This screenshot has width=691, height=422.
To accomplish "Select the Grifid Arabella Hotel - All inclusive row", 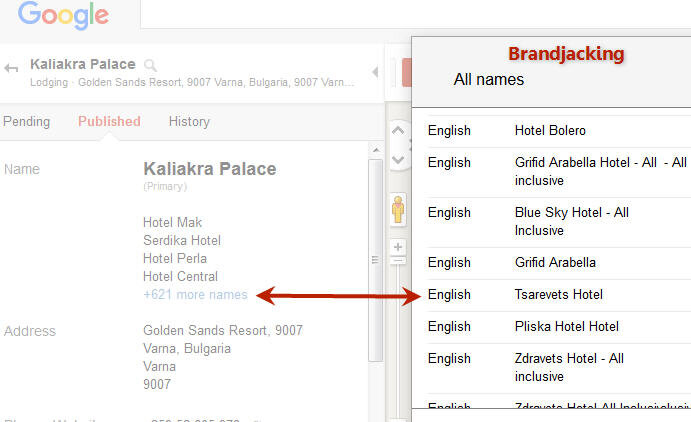I will pyautogui.click(x=558, y=172).
